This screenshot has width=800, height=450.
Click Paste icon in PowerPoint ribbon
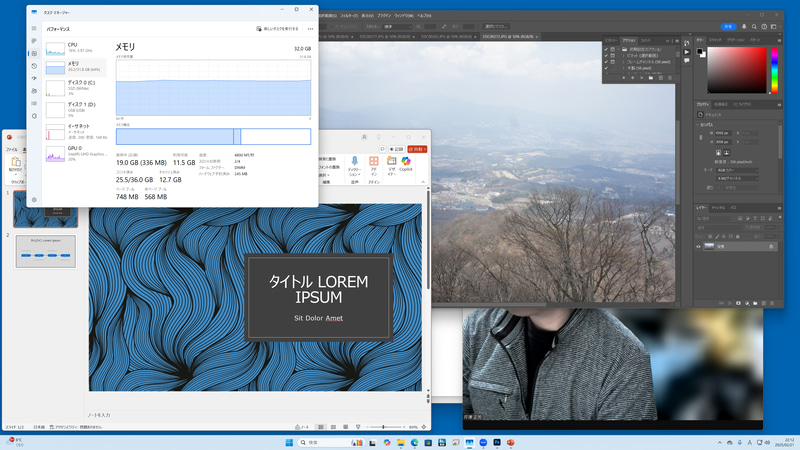click(x=16, y=163)
